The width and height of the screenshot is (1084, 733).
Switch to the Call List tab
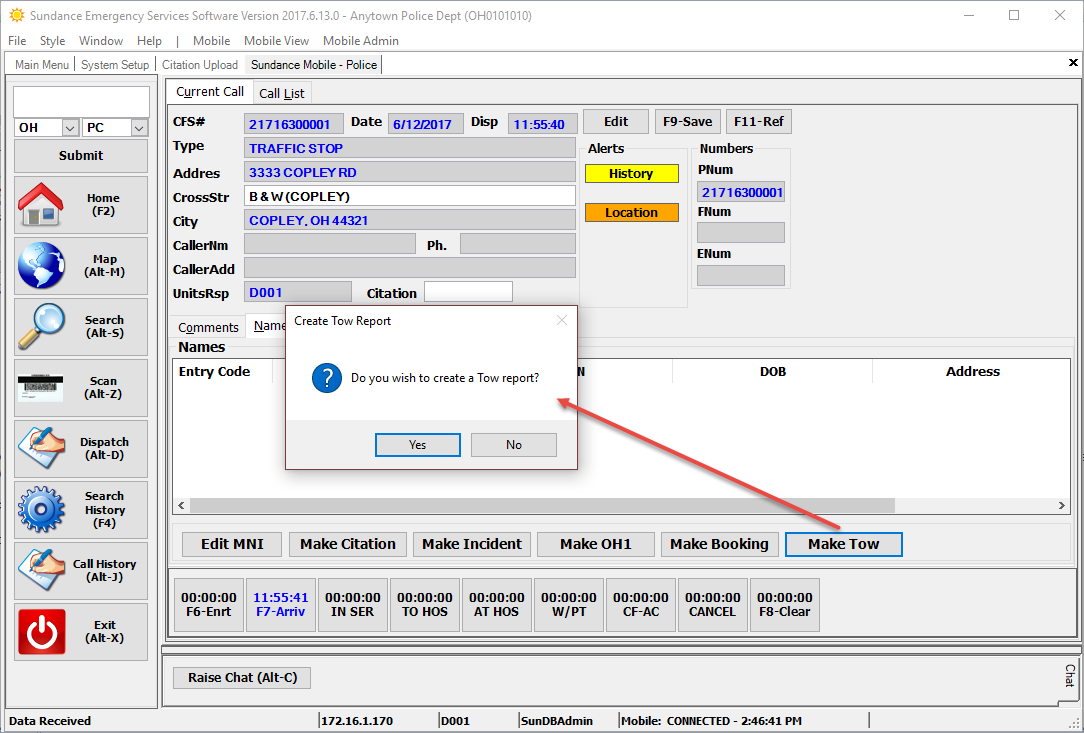281,93
